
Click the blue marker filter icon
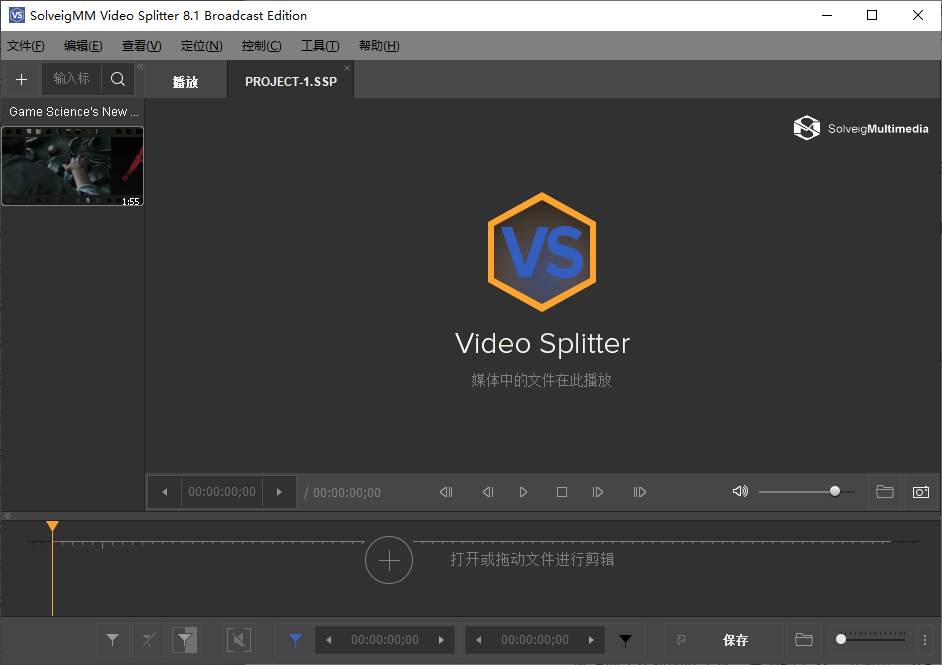[296, 639]
